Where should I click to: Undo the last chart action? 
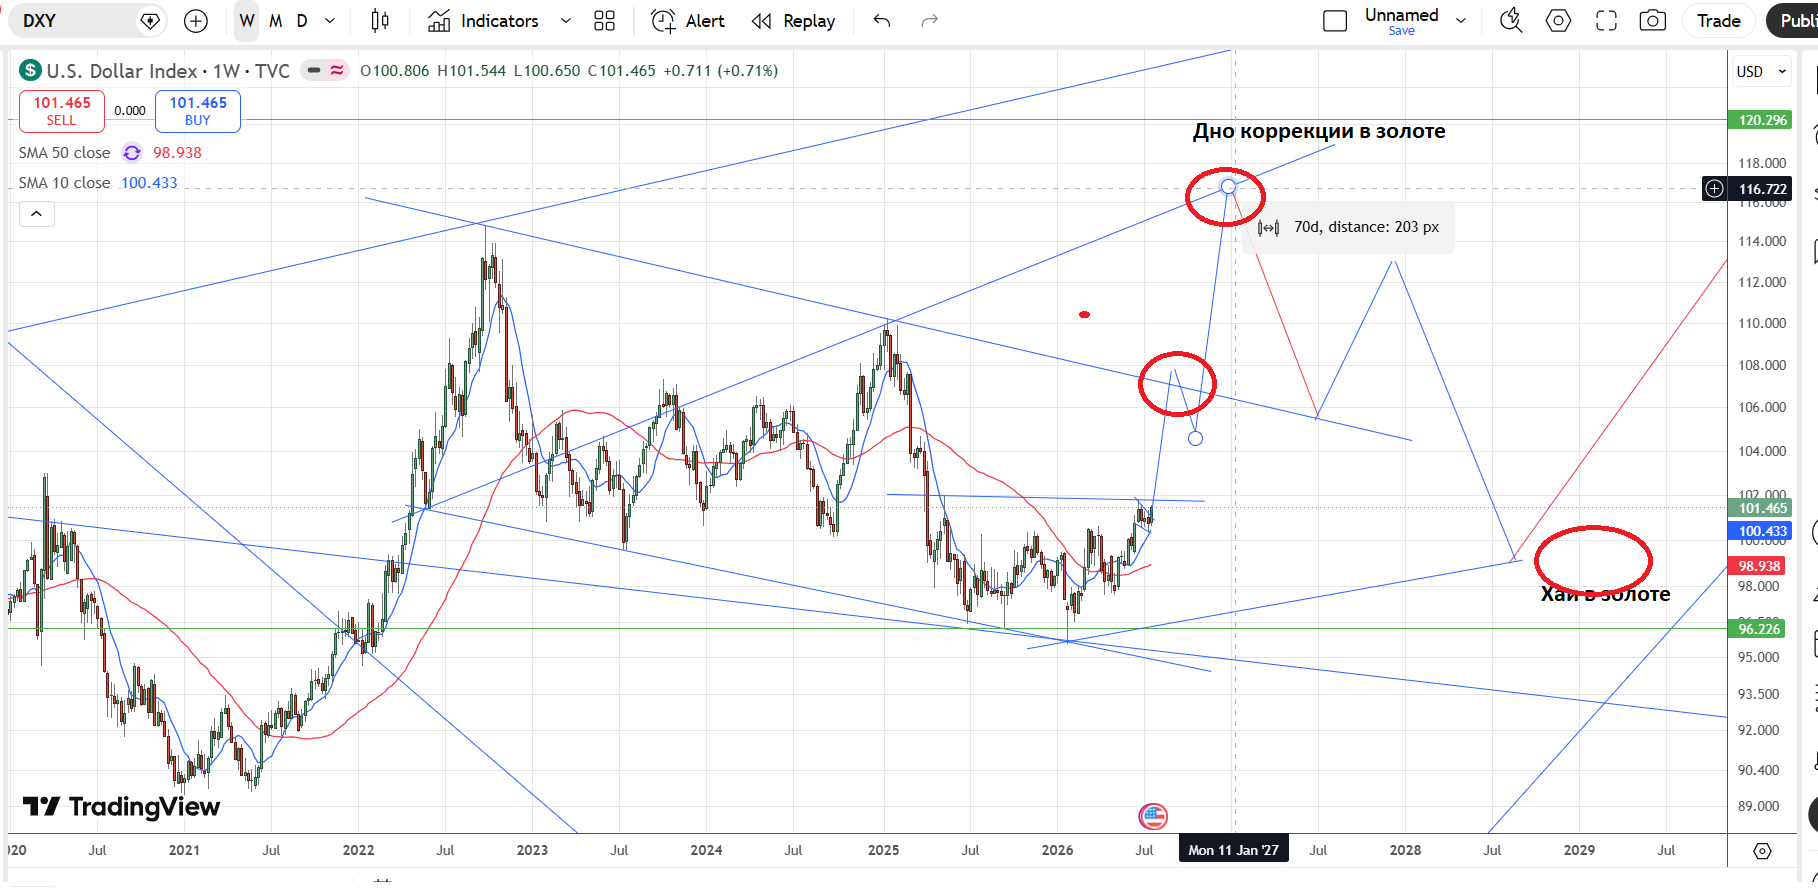(881, 21)
